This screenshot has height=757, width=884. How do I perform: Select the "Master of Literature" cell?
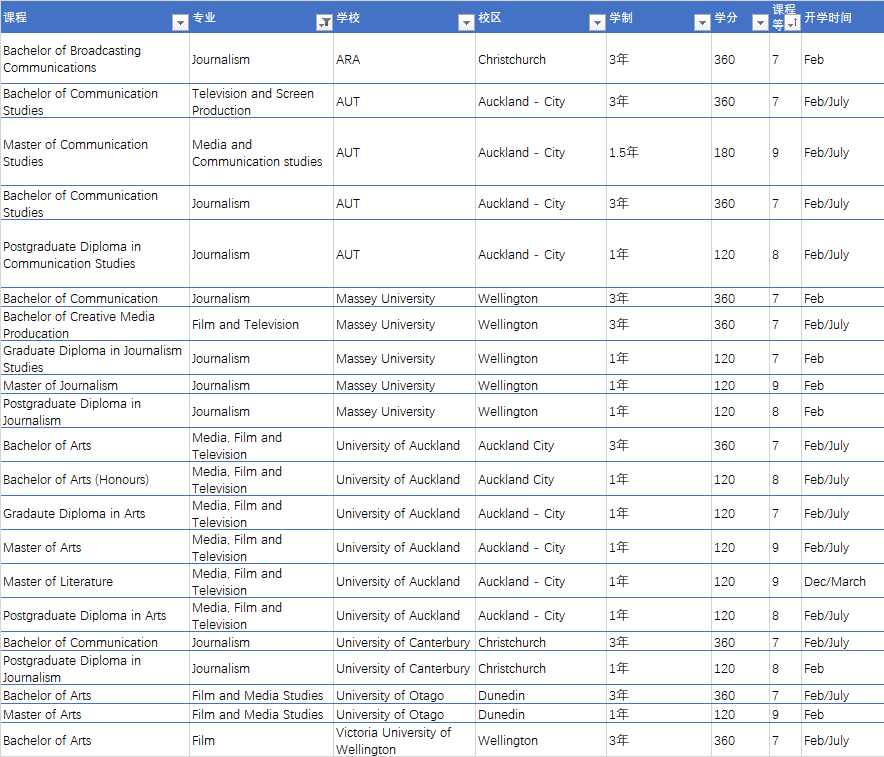pos(95,581)
